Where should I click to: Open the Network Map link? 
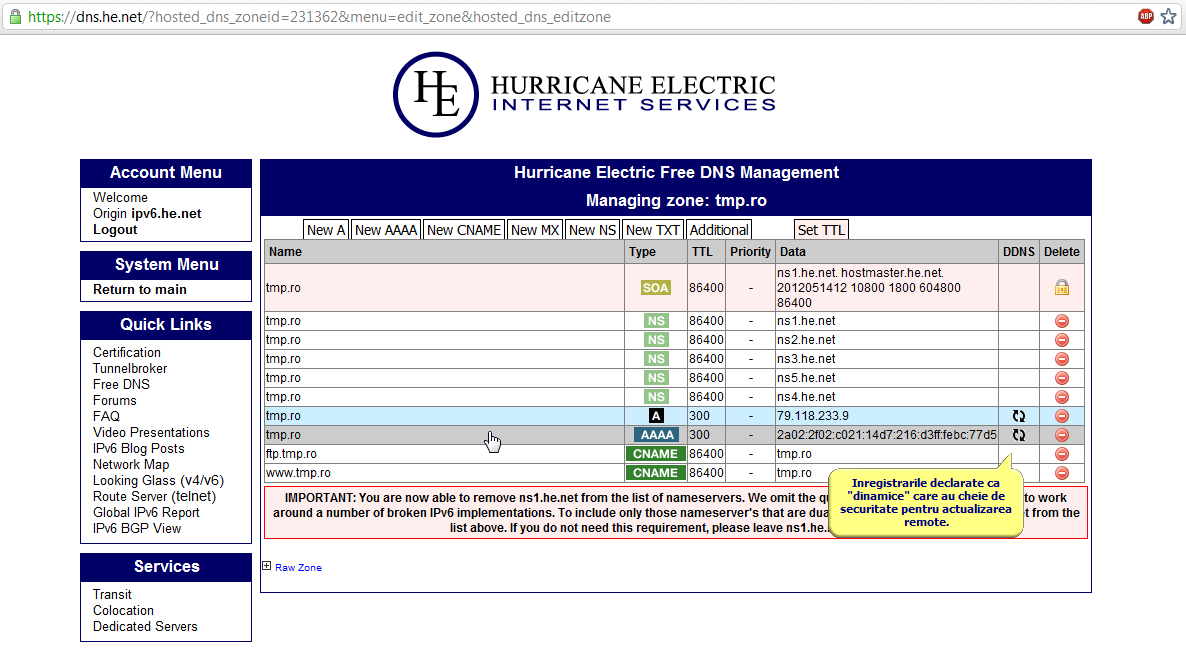tap(131, 464)
